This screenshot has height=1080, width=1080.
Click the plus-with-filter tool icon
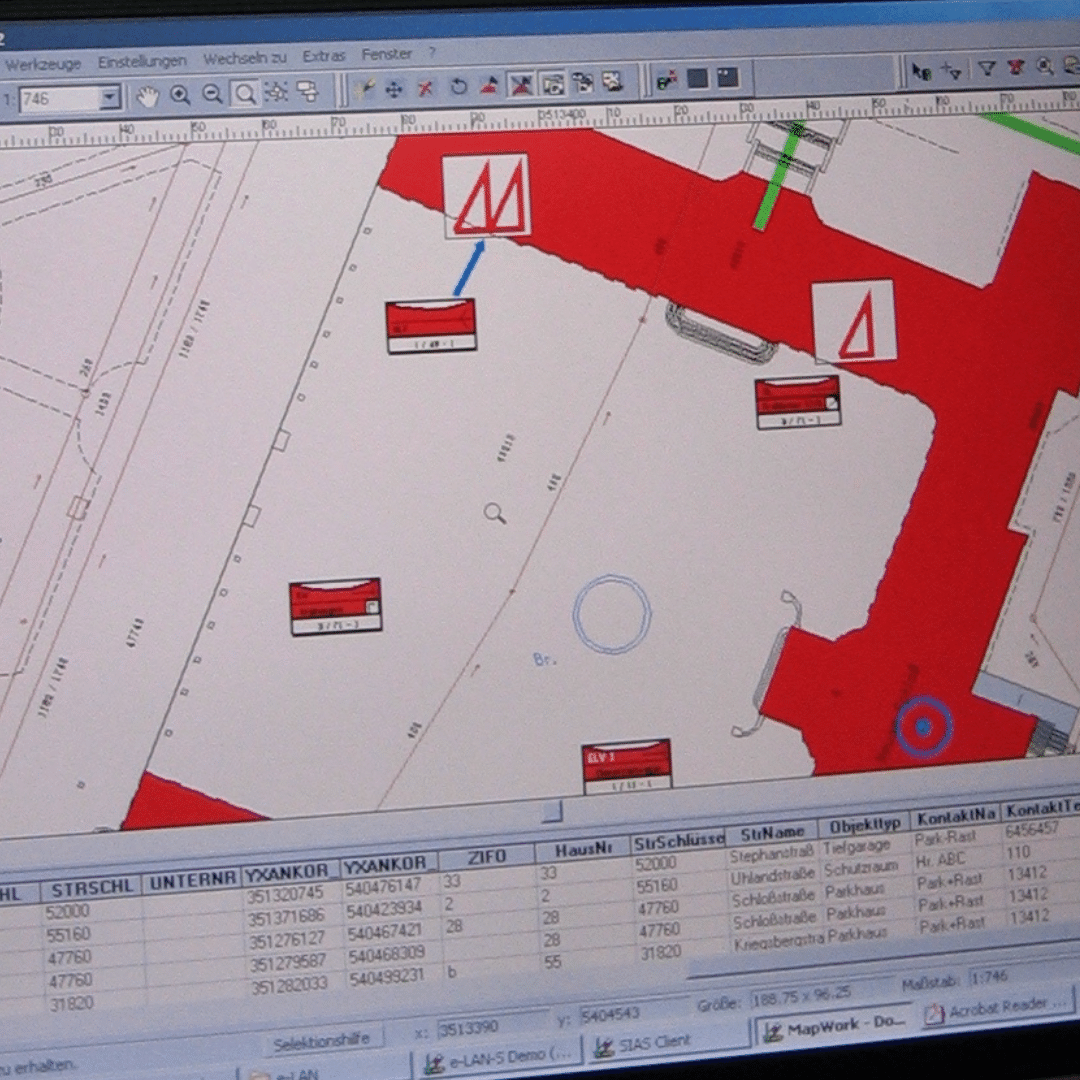[x=953, y=71]
